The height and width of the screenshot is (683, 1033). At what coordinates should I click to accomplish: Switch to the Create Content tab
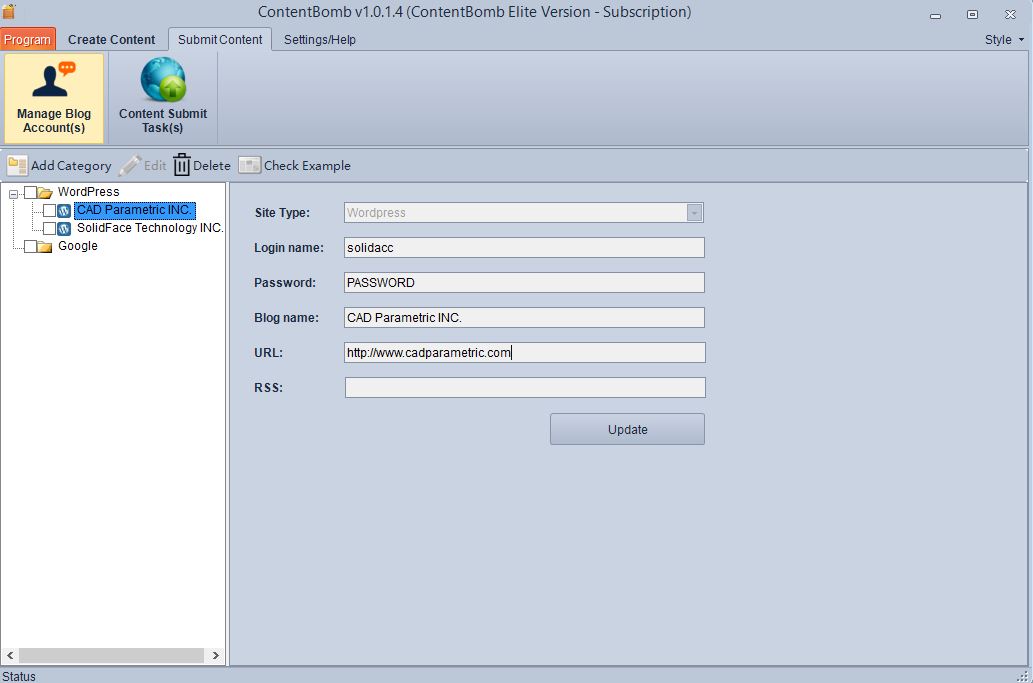pyautogui.click(x=111, y=40)
